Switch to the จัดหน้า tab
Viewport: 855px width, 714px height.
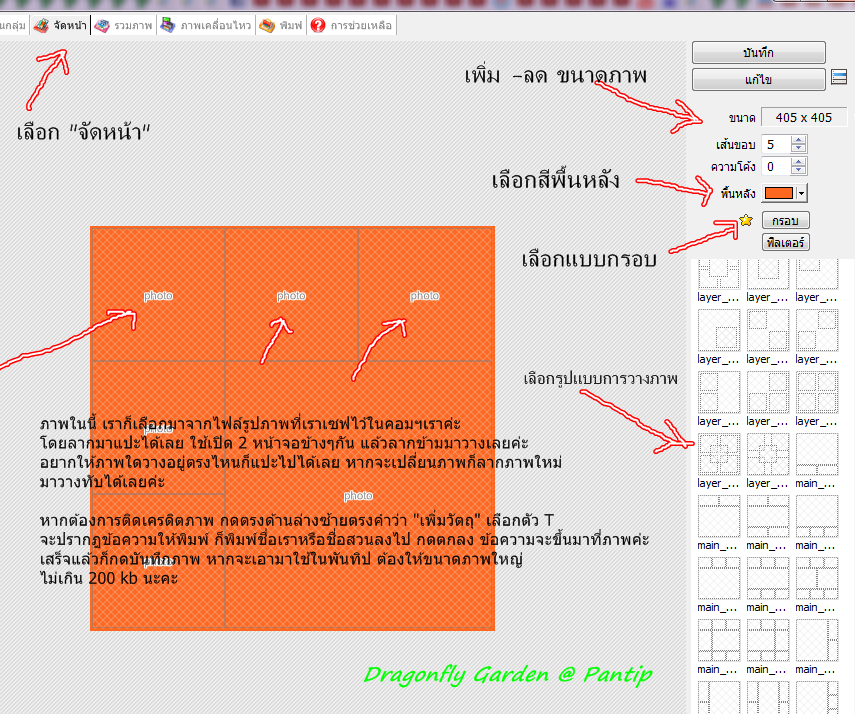(x=60, y=25)
